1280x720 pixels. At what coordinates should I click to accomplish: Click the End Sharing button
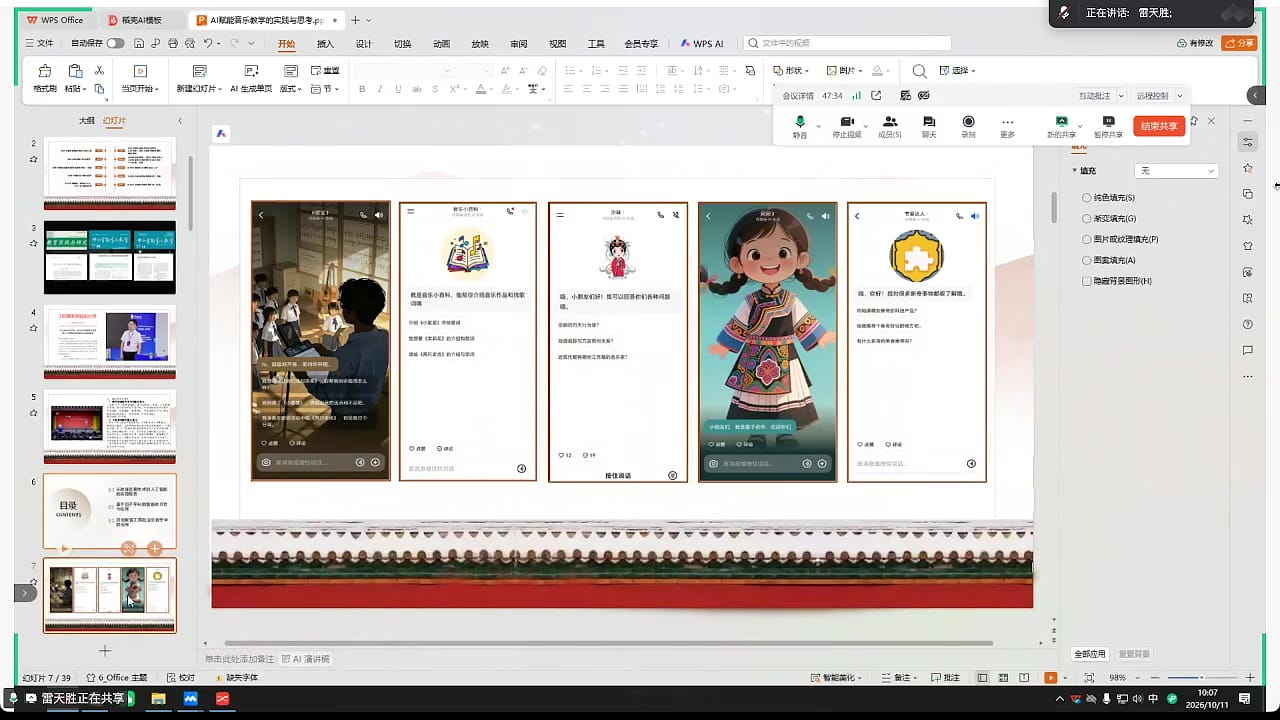click(1159, 126)
